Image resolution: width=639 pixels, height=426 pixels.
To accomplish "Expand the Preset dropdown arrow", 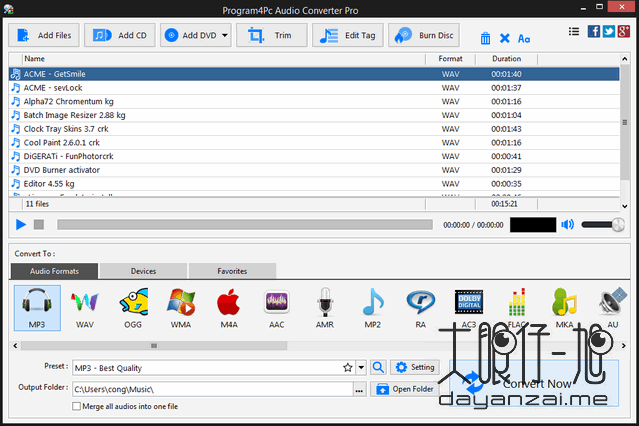I will [x=361, y=368].
